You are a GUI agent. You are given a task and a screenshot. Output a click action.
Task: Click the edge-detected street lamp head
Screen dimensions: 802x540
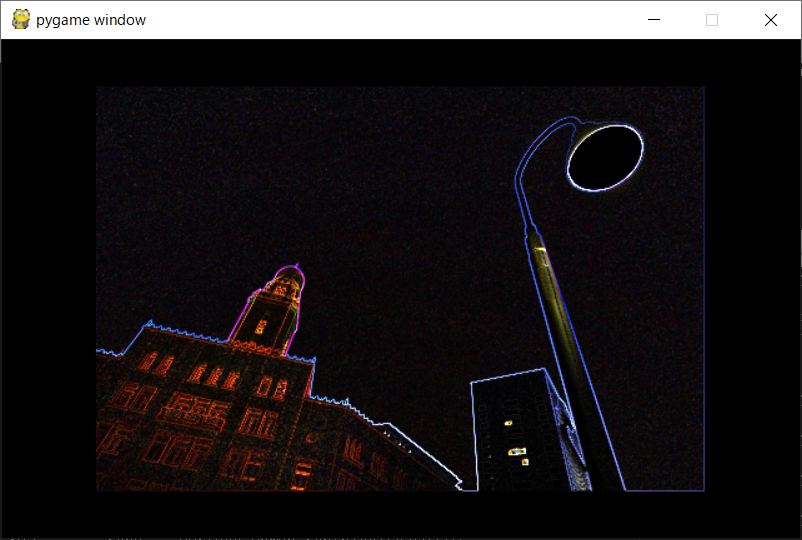(605, 158)
